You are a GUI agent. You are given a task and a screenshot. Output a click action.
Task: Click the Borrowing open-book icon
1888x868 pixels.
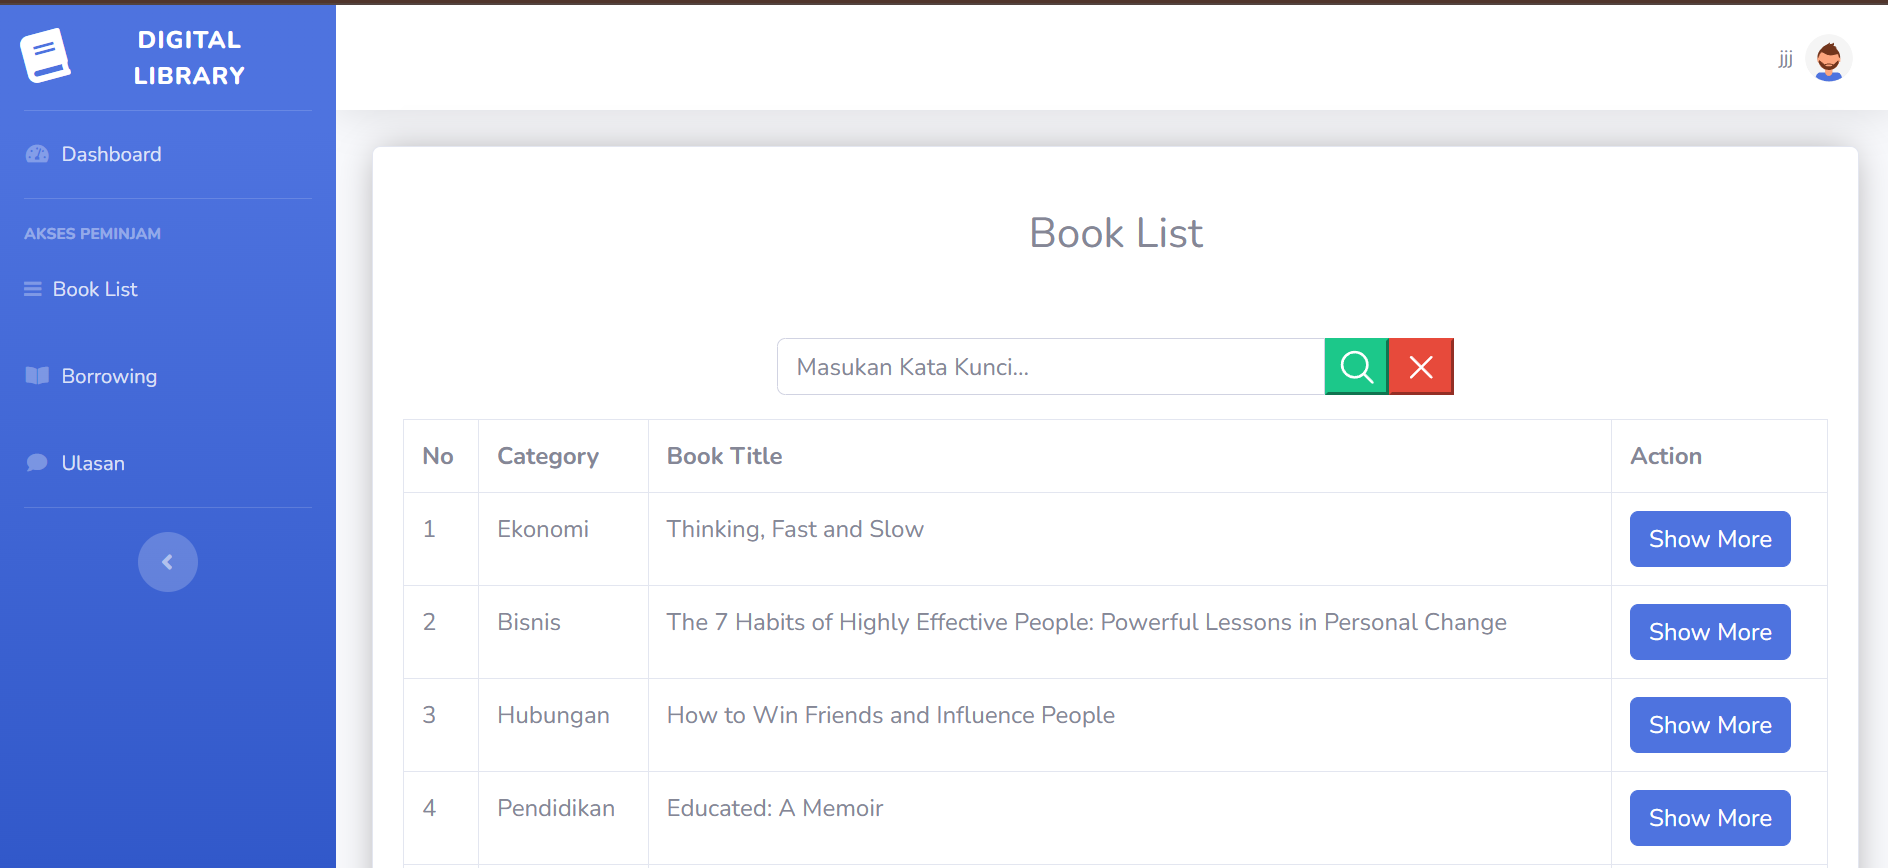(x=37, y=376)
